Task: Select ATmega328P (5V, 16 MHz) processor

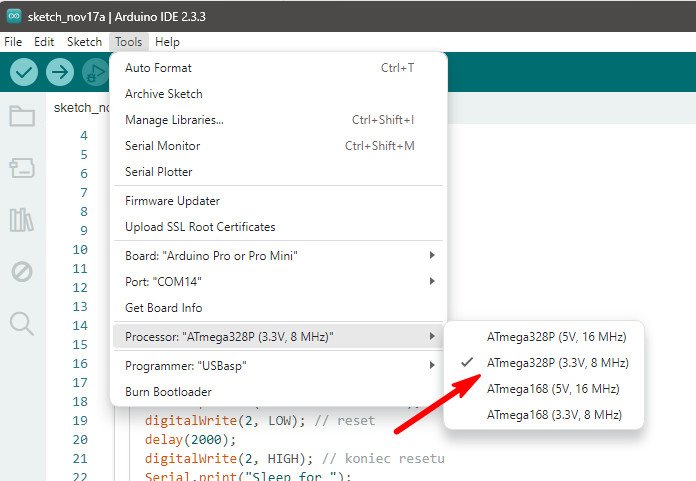Action: 557,336
